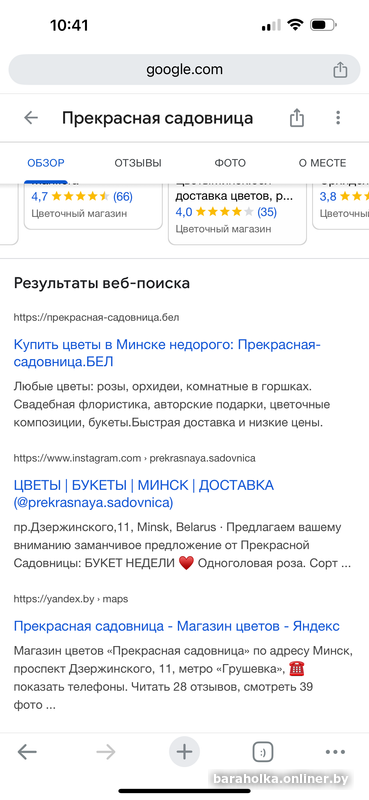Screen dimensions: 369x800
Task: Switch to the ФОТО tab
Action: click(230, 163)
